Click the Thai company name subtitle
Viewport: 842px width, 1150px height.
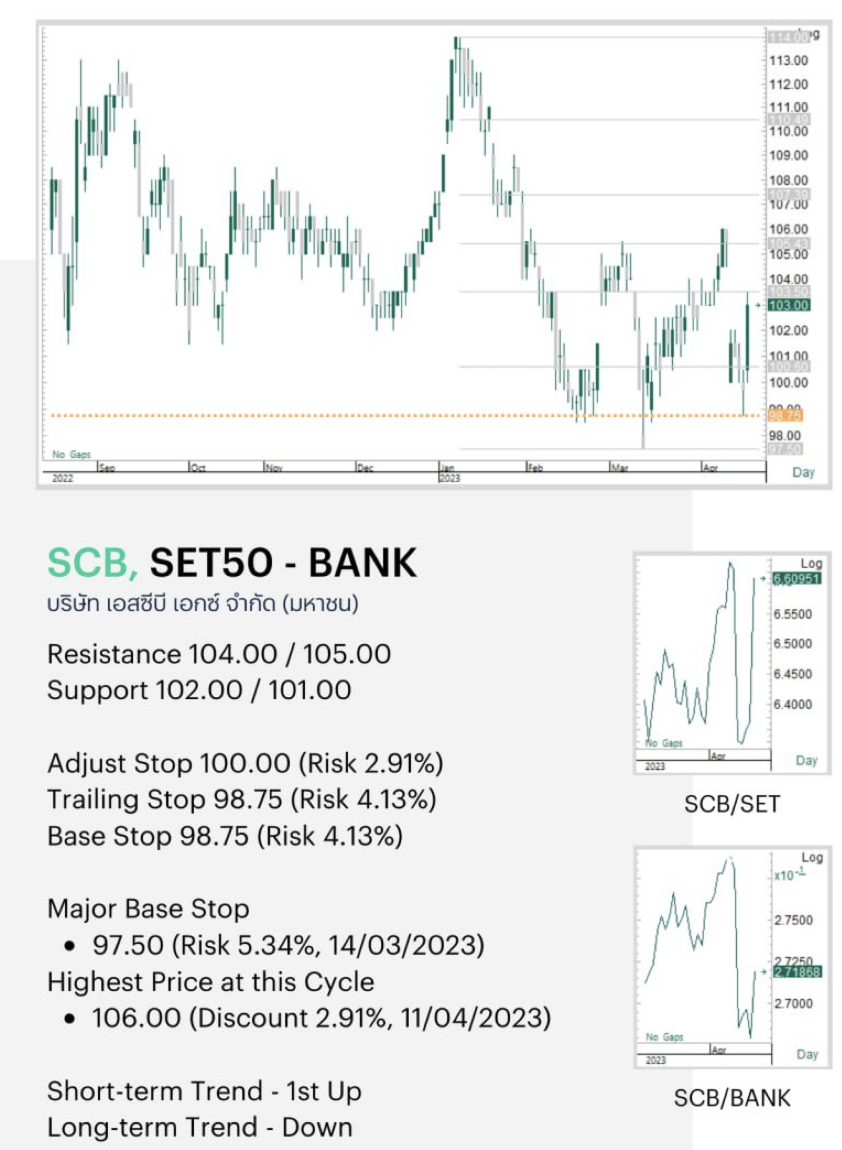pos(203,604)
